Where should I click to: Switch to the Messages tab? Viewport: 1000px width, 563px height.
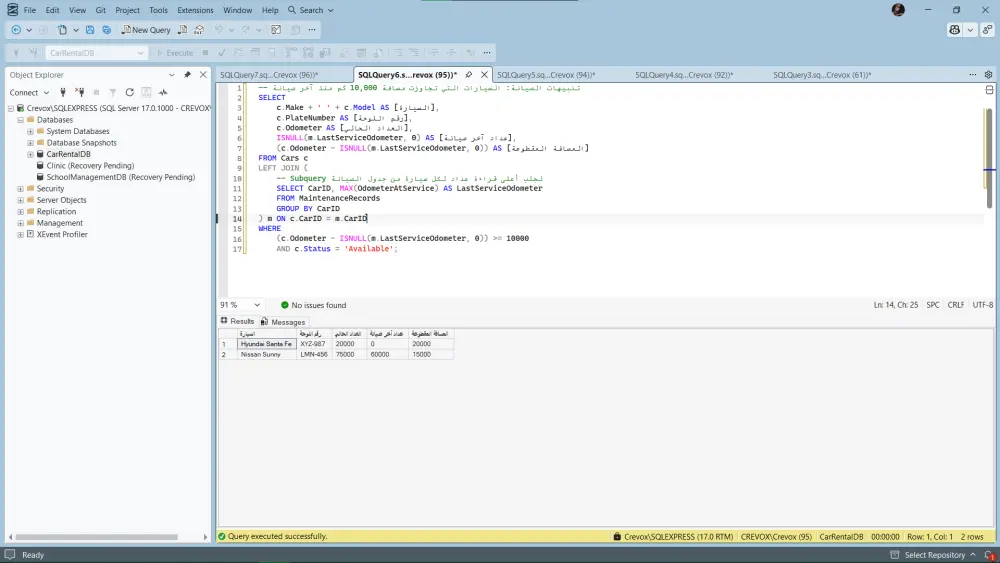283,322
